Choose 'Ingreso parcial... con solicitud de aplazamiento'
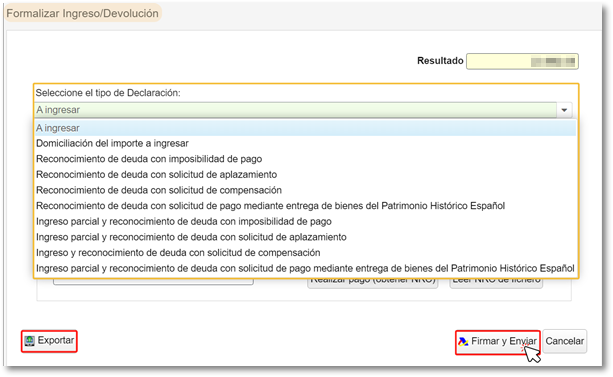 305,237
